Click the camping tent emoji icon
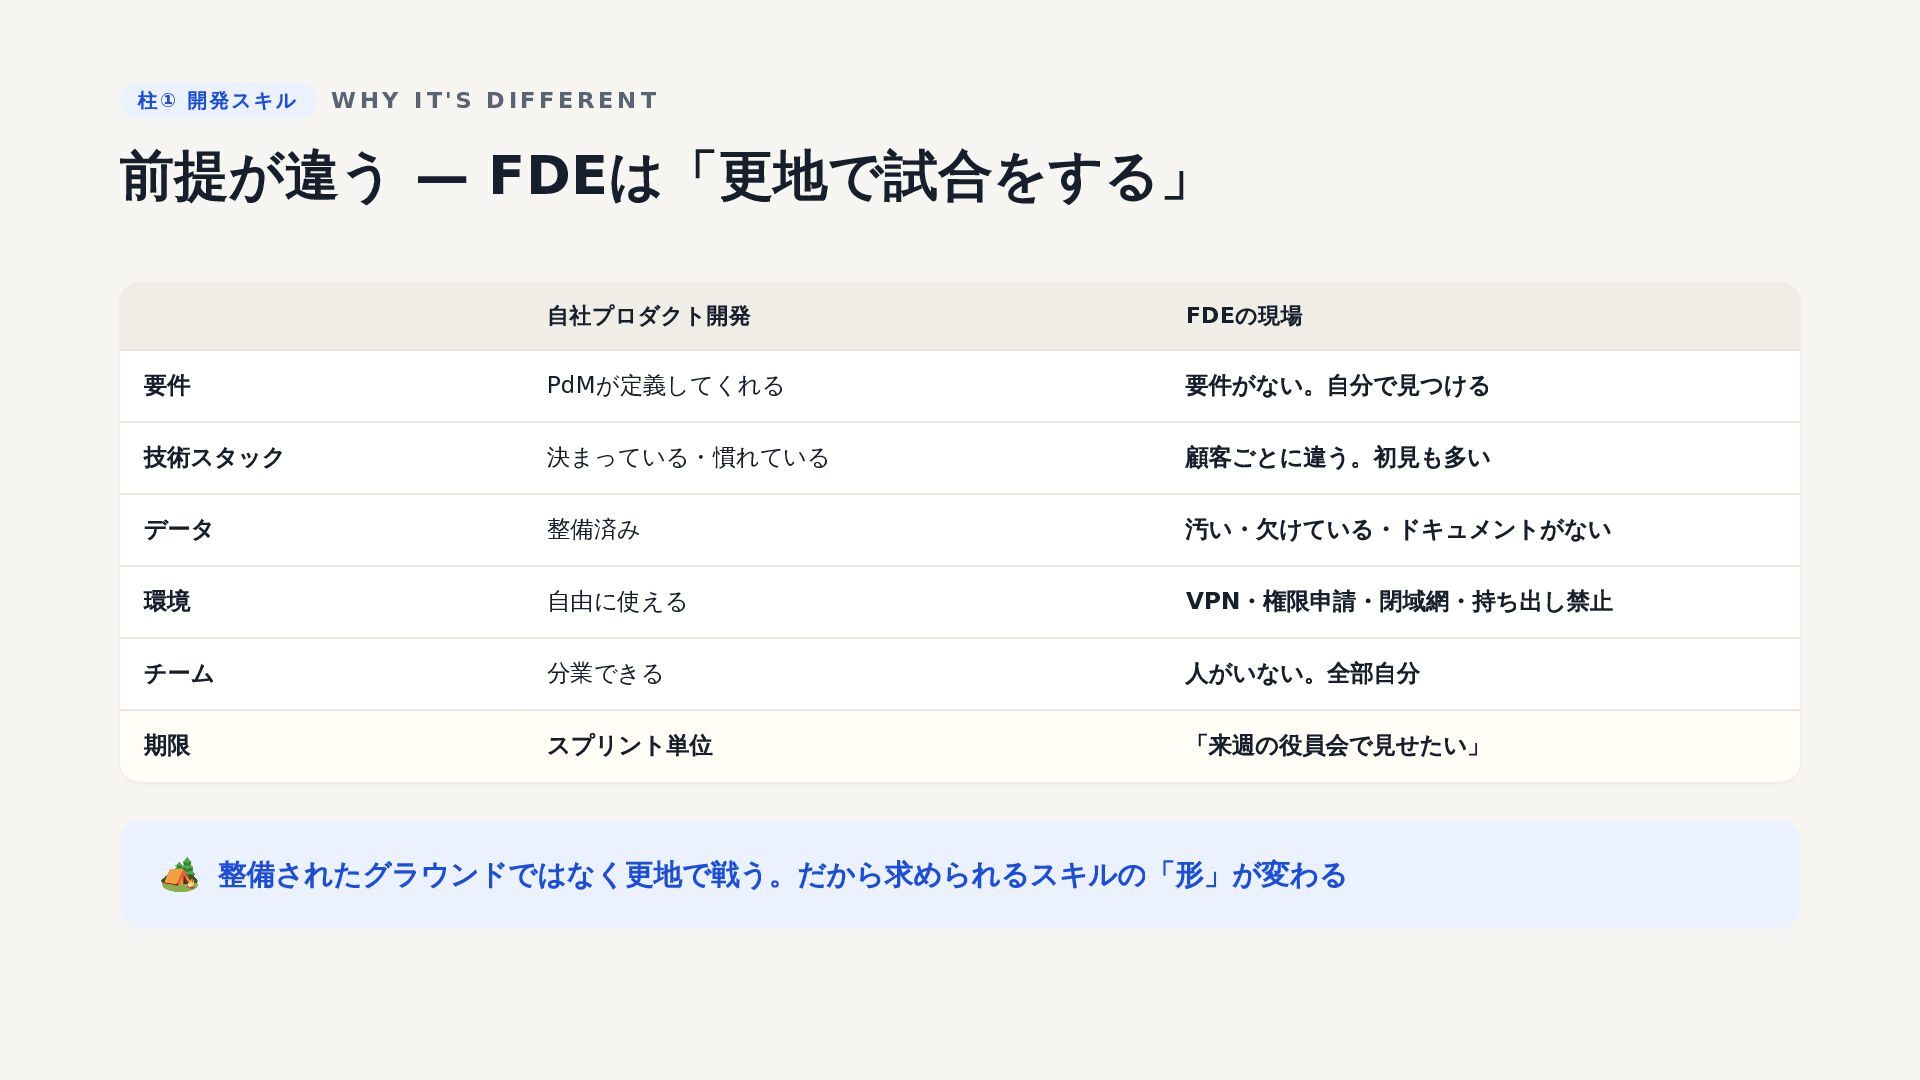The height and width of the screenshot is (1080, 1920). tap(180, 875)
